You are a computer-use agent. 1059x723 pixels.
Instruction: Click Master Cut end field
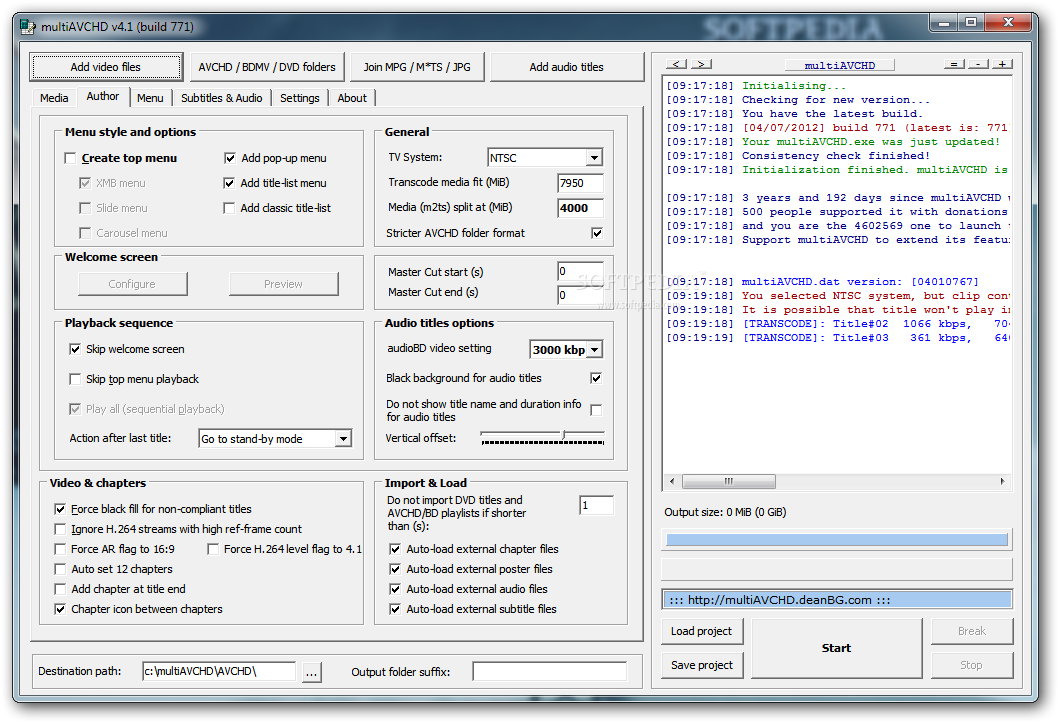(580, 295)
